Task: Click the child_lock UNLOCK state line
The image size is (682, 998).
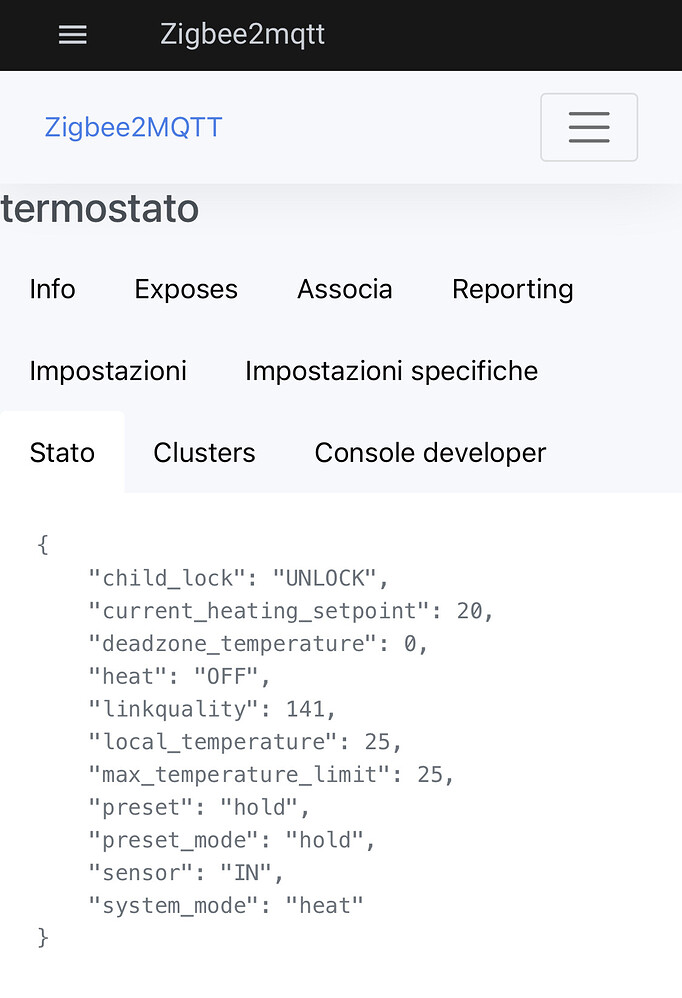Action: point(238,578)
